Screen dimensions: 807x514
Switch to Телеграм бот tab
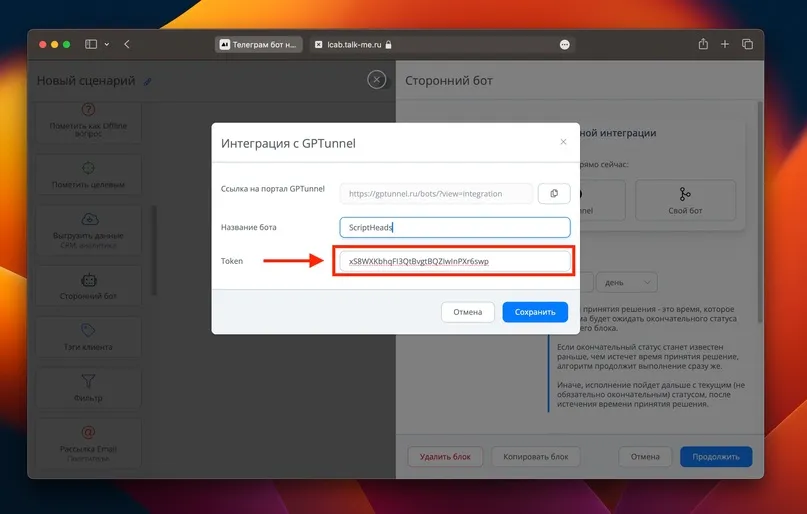258,45
